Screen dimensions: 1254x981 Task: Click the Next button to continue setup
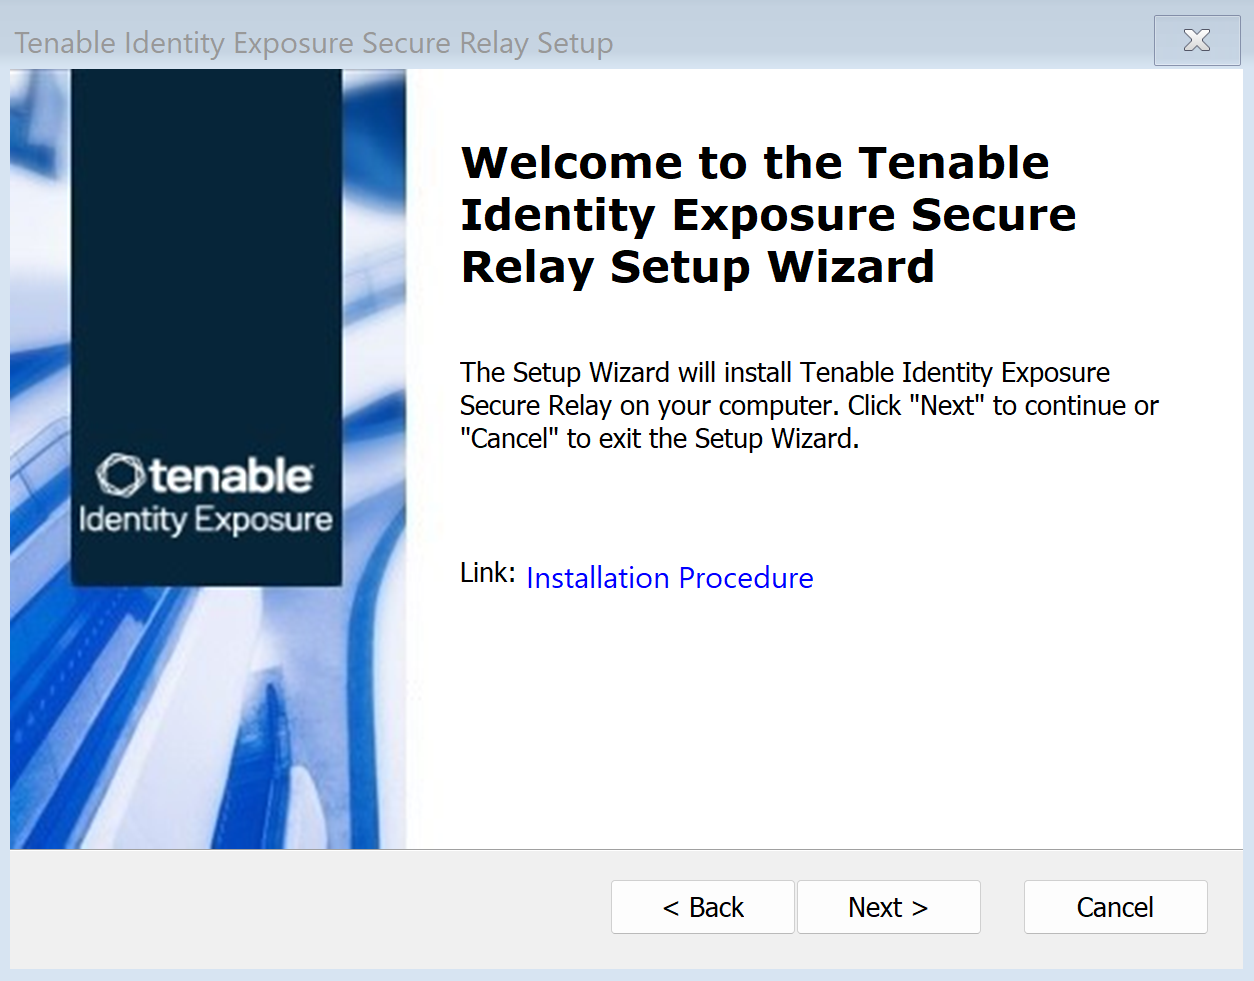(888, 907)
